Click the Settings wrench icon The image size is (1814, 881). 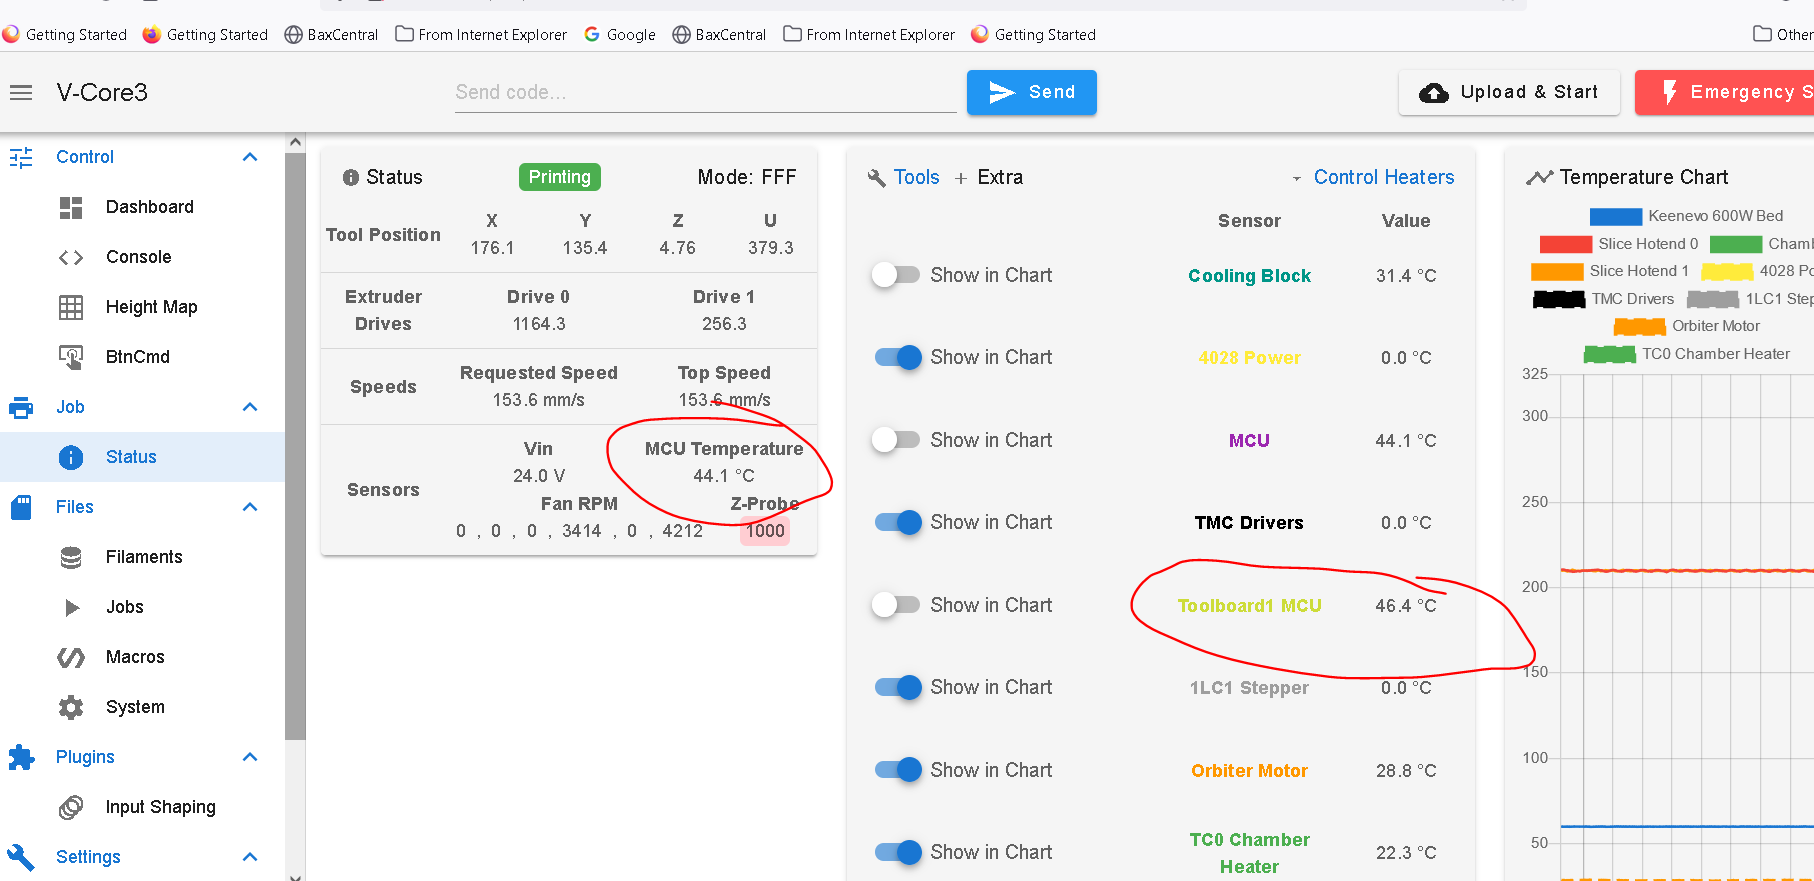tap(21, 857)
